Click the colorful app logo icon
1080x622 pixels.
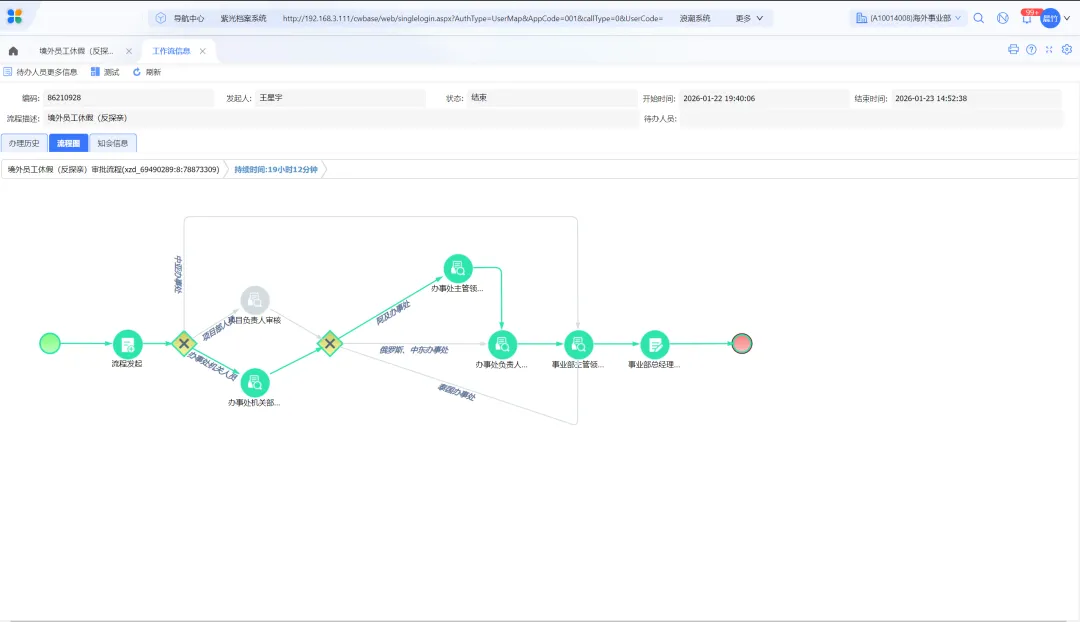point(14,17)
